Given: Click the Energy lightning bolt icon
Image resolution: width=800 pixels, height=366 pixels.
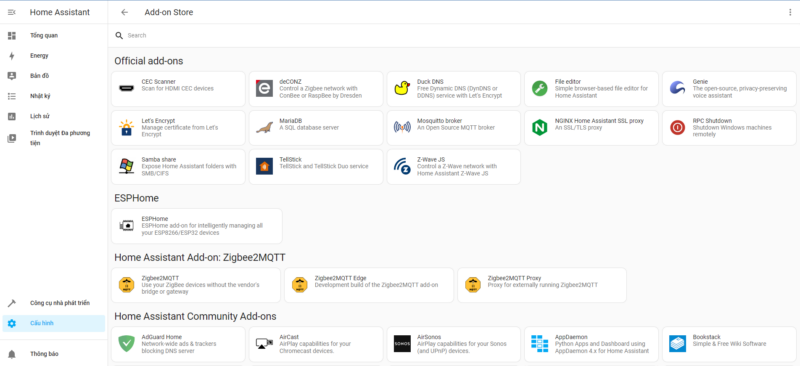Looking at the screenshot, I should 12,56.
